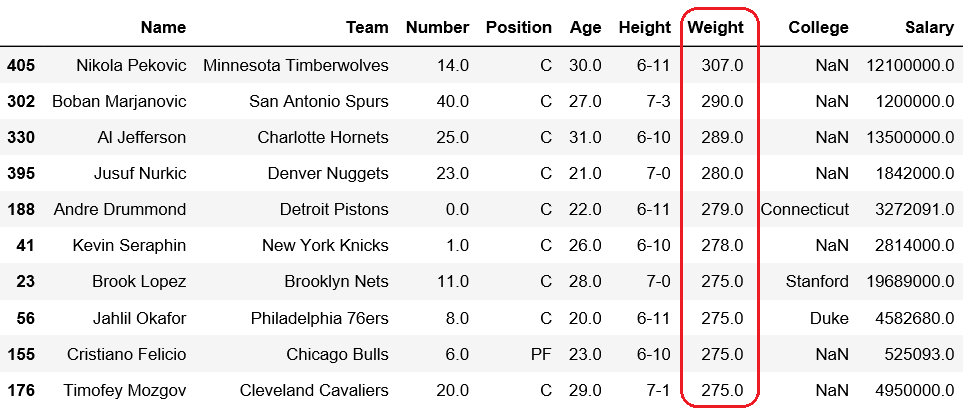The width and height of the screenshot is (972, 414).
Task: Click the Connecticut college cell
Action: pyautogui.click(x=805, y=209)
